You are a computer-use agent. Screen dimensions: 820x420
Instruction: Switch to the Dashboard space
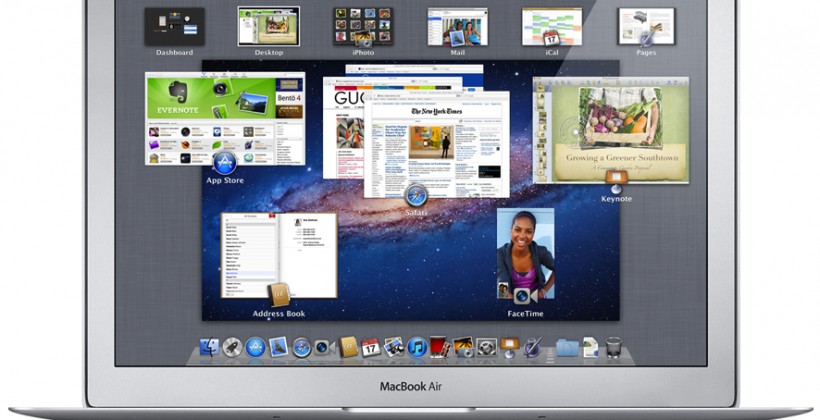pyautogui.click(x=175, y=26)
